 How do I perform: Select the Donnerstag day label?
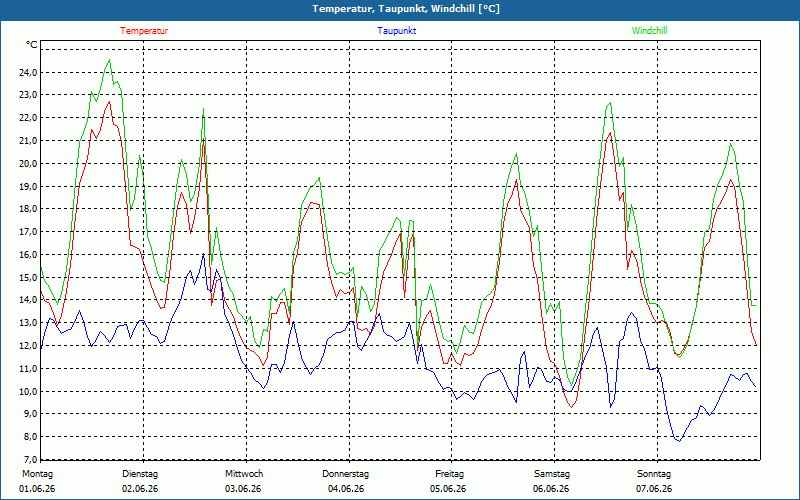[x=345, y=474]
